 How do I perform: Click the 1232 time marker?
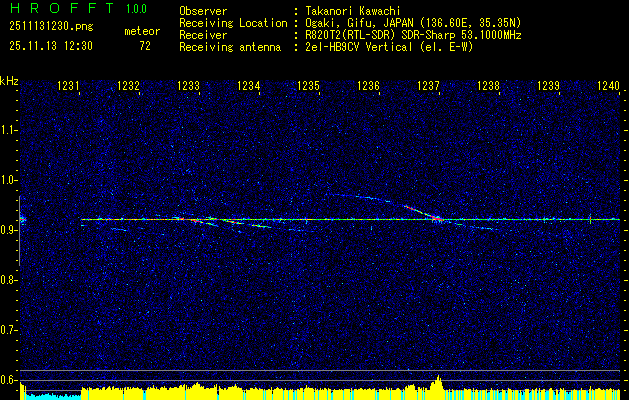[128, 85]
